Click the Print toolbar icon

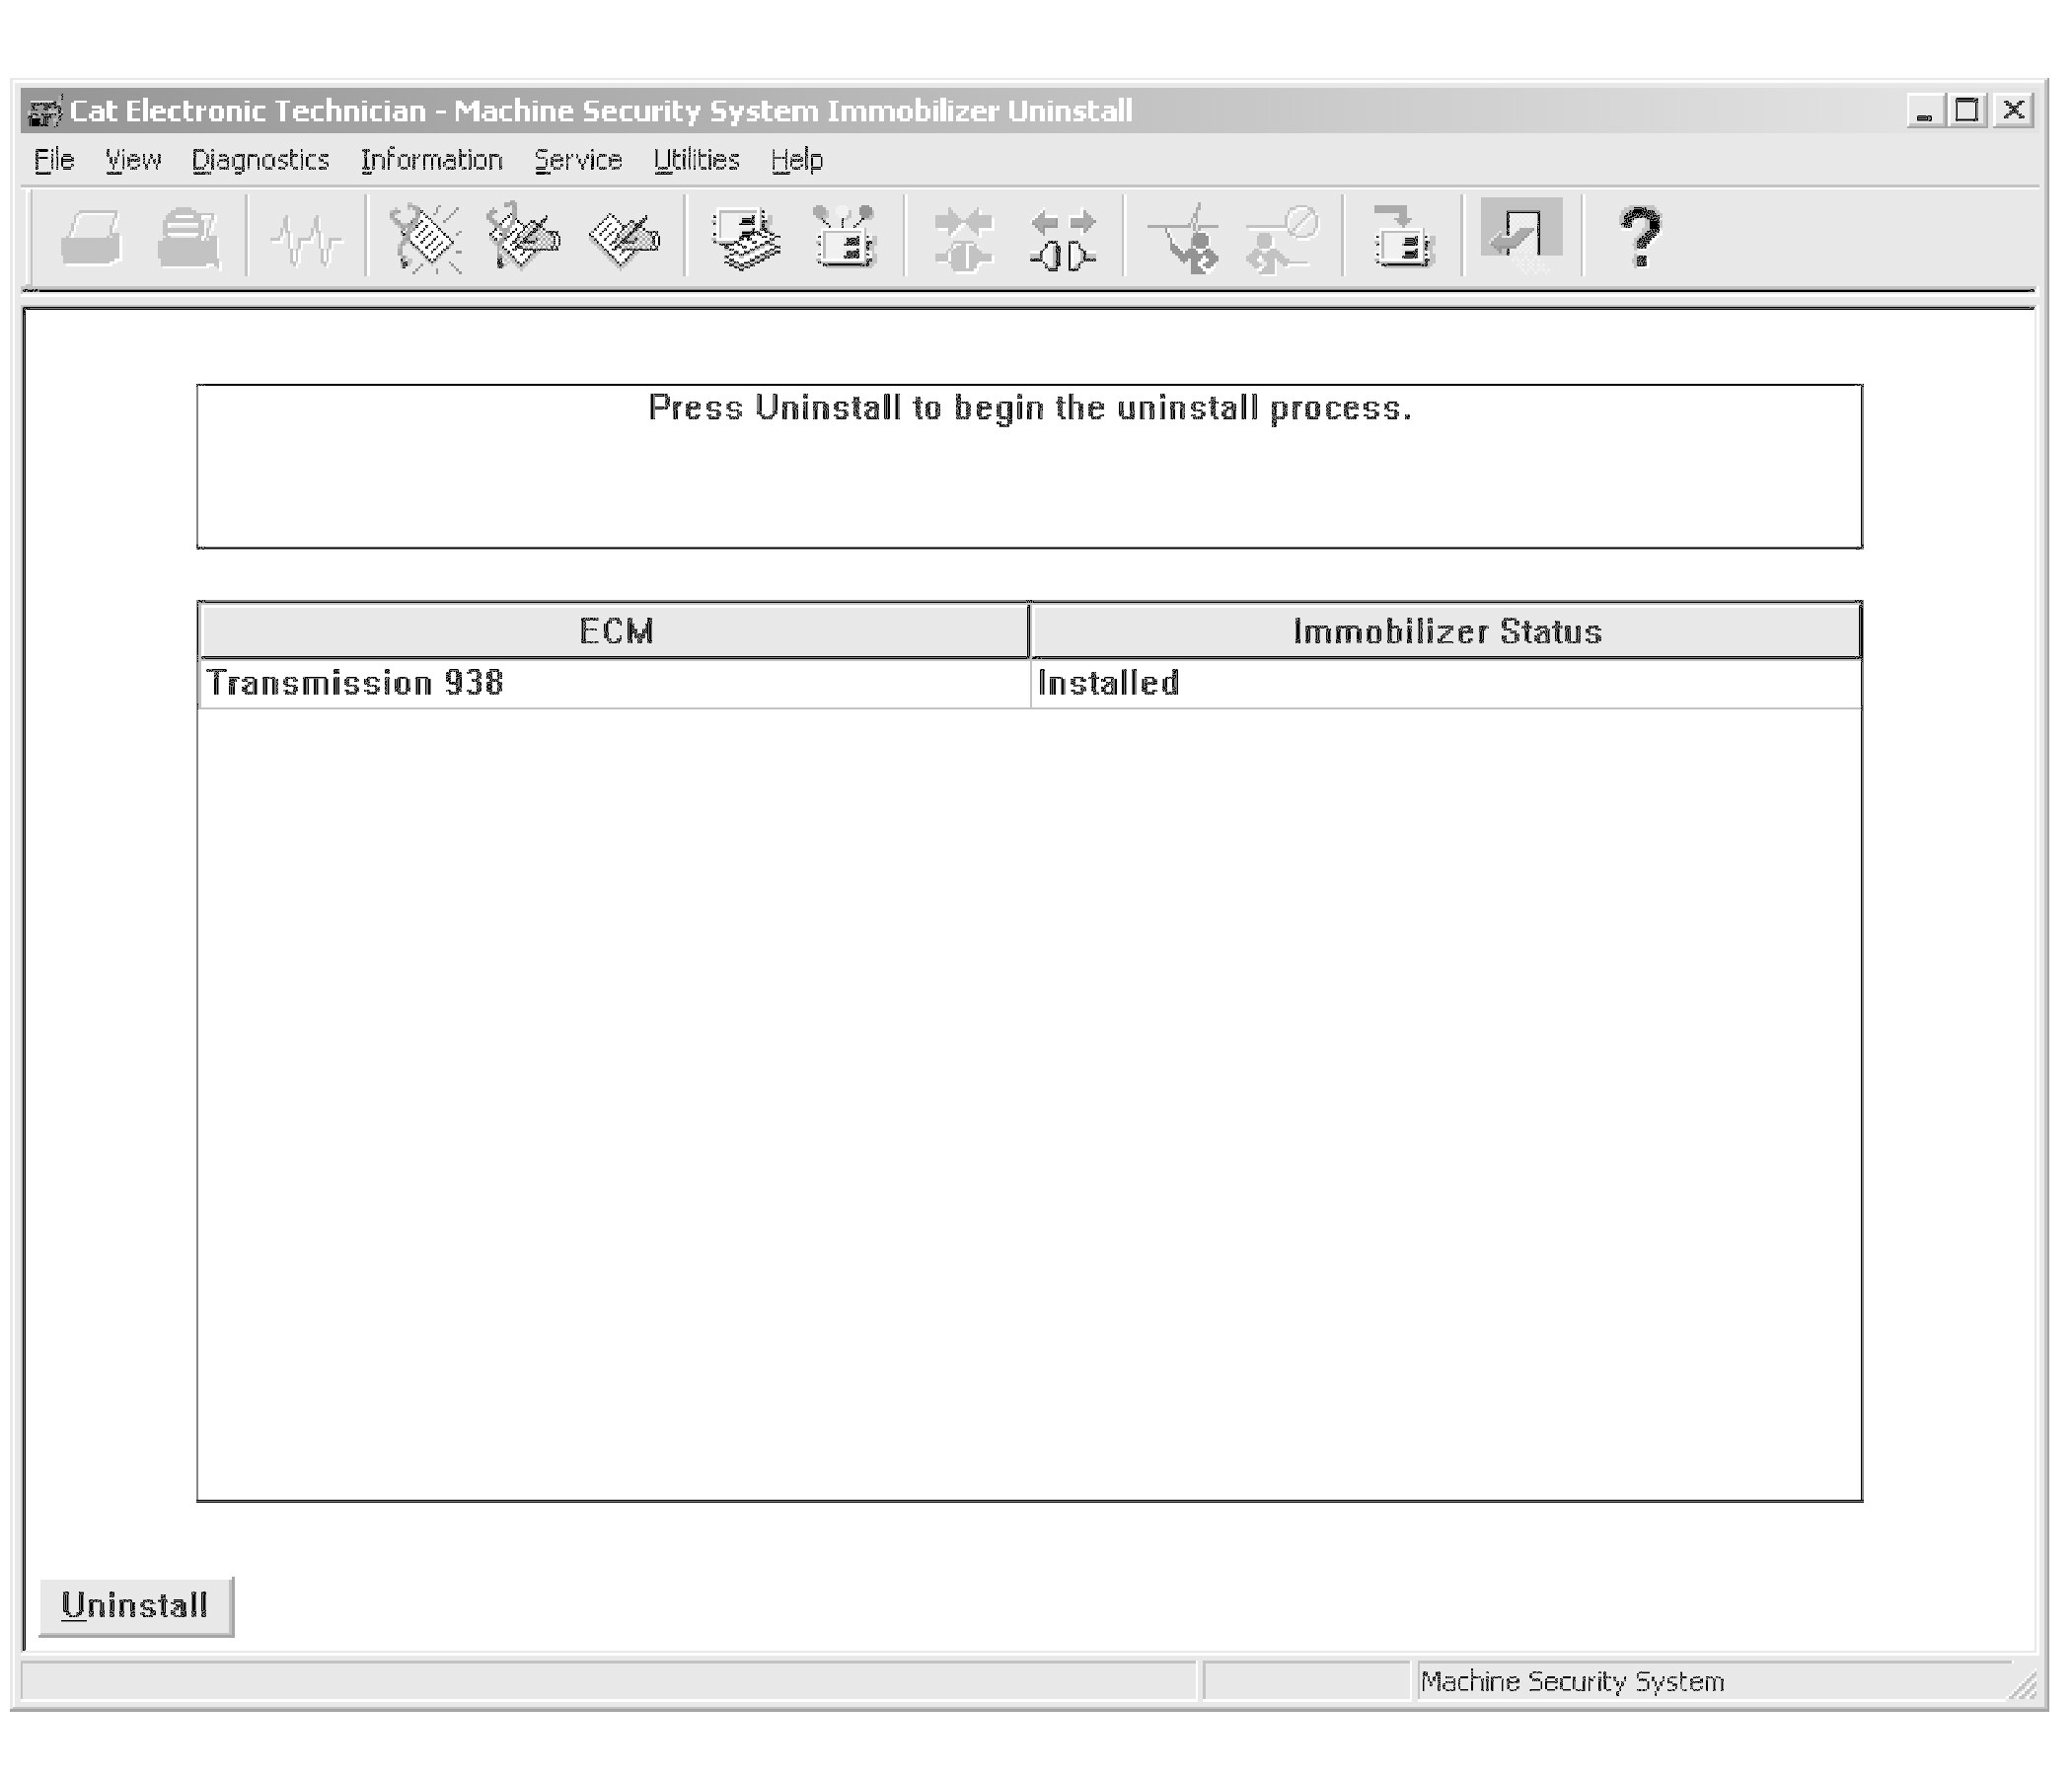pyautogui.click(x=91, y=238)
